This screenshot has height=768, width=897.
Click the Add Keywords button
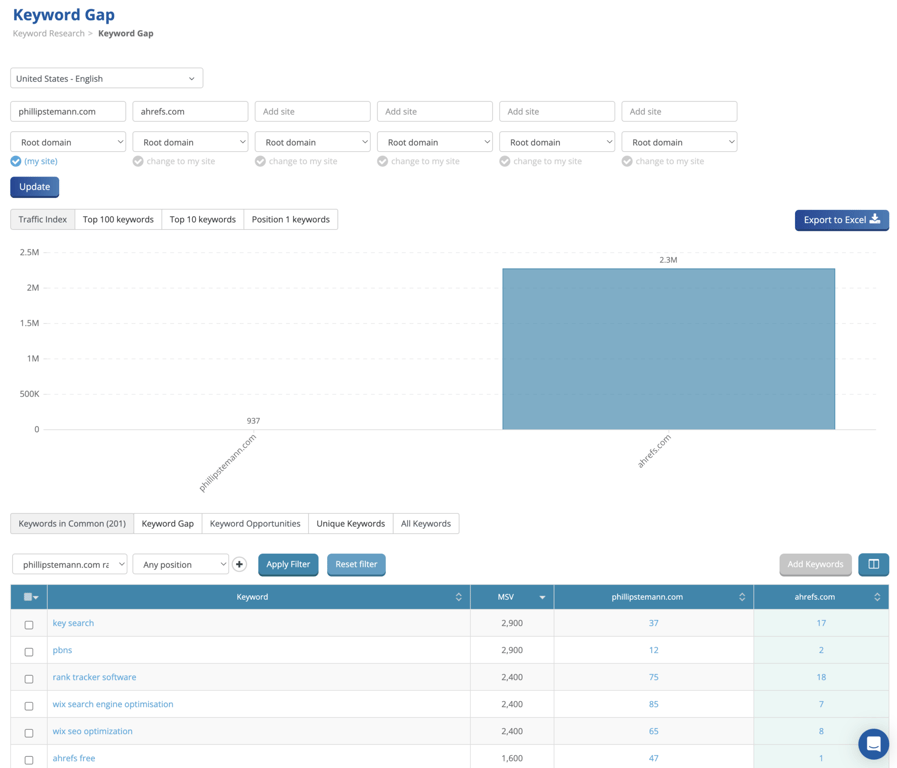coord(815,564)
